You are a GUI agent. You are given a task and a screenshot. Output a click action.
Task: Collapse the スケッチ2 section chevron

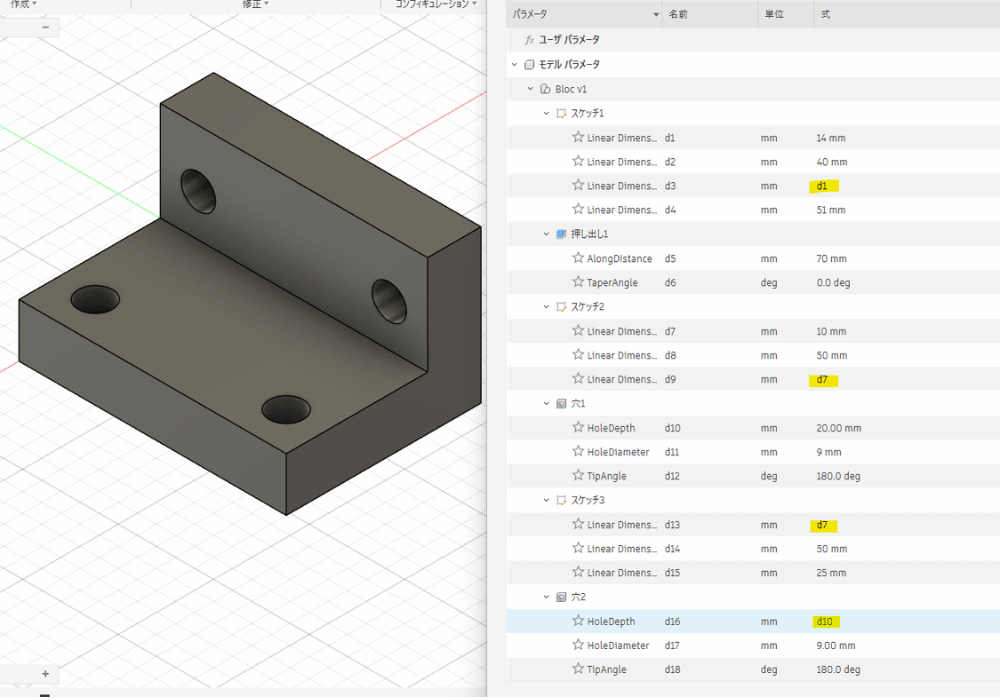[546, 307]
